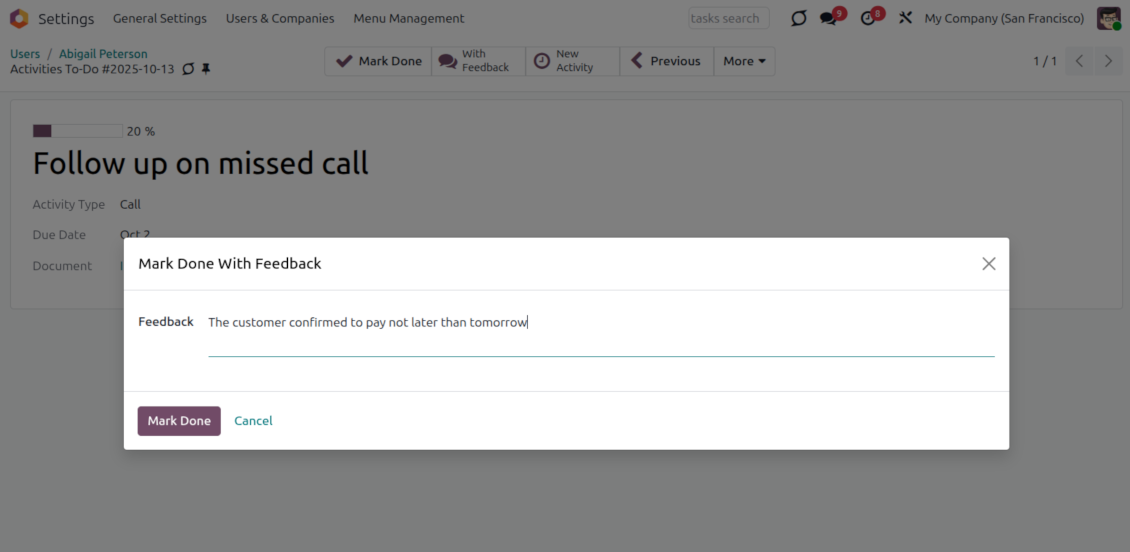Open the activities clock icon
The height and width of the screenshot is (552, 1130).
coord(868,18)
